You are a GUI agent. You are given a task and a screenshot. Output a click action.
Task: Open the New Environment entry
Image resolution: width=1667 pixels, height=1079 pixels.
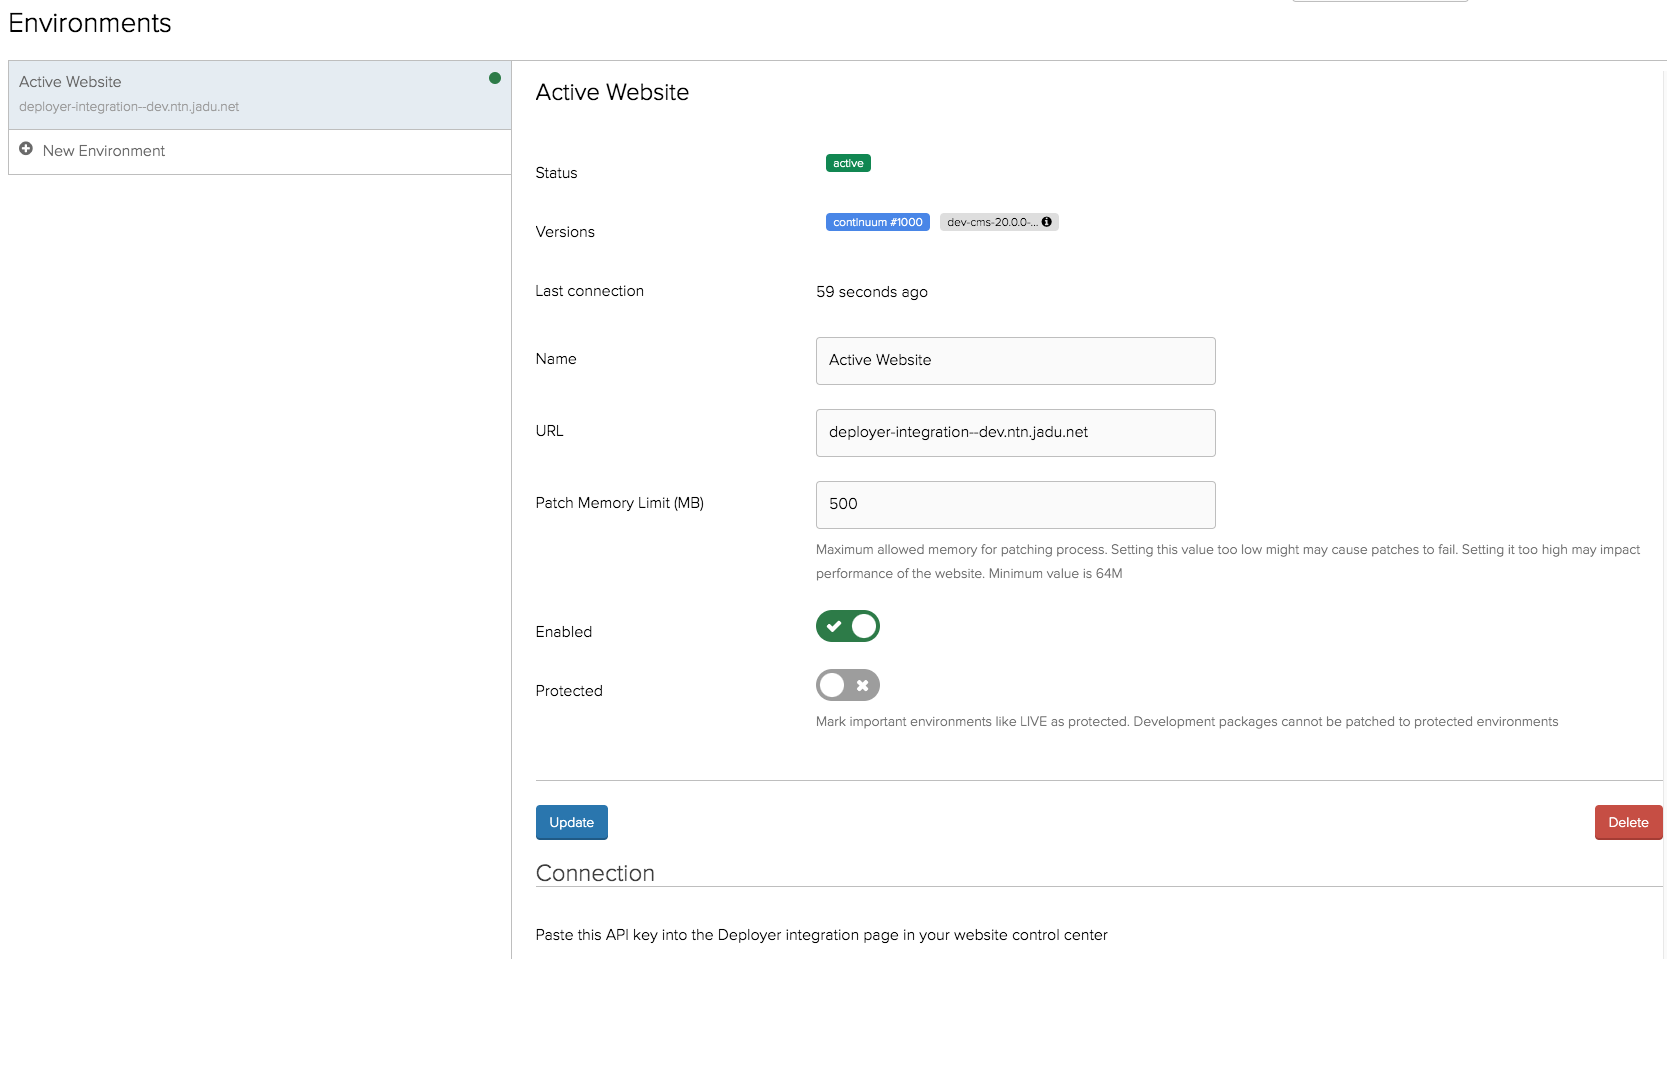[260, 151]
